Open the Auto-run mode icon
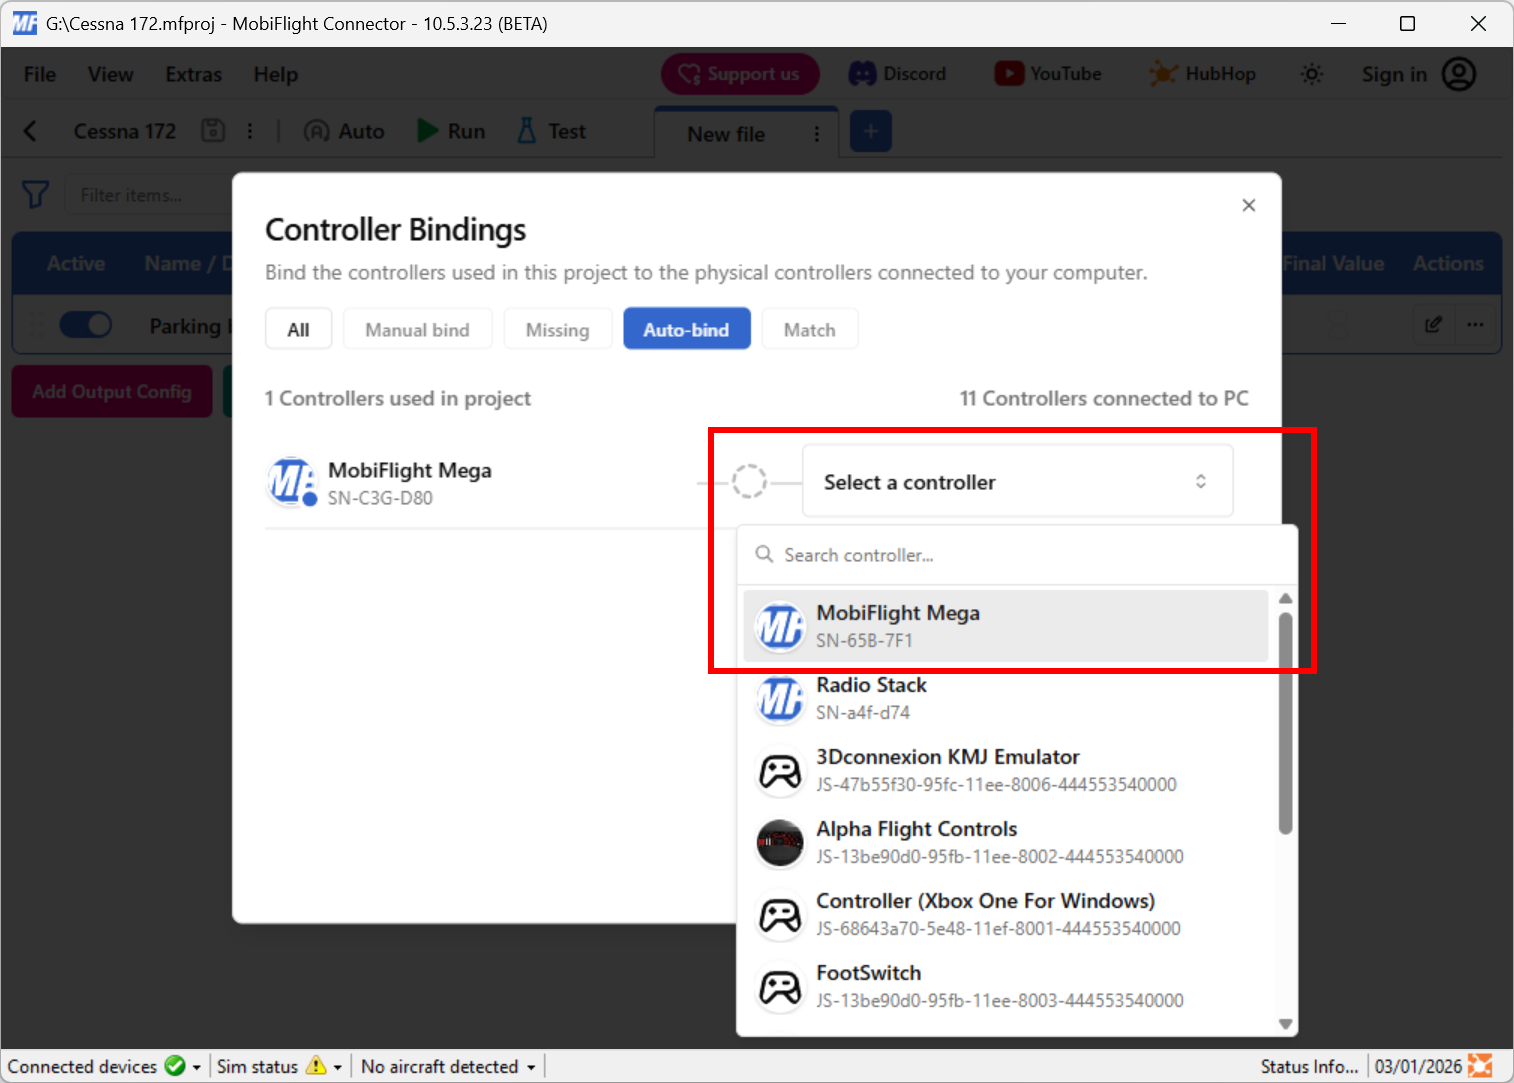The height and width of the screenshot is (1083, 1514). point(317,130)
